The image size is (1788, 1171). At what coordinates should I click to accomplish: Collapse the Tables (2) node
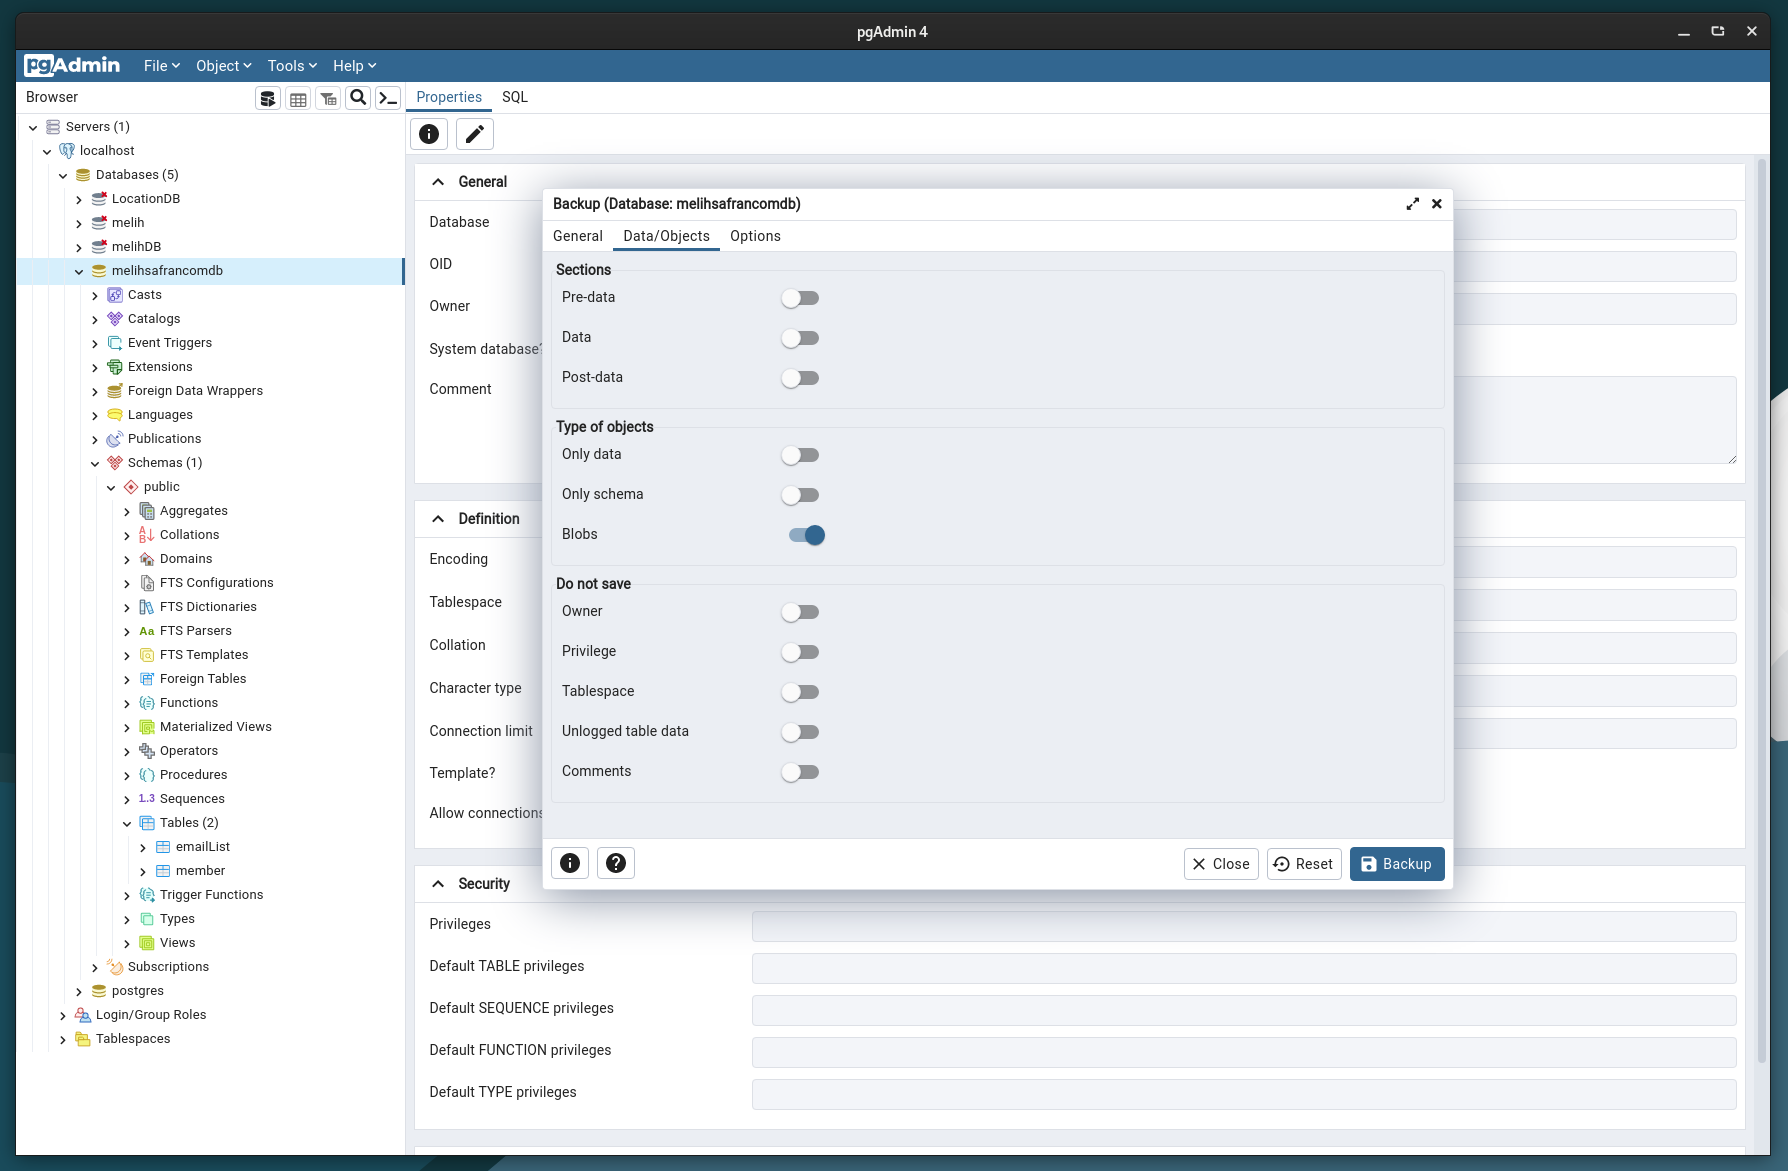[127, 823]
